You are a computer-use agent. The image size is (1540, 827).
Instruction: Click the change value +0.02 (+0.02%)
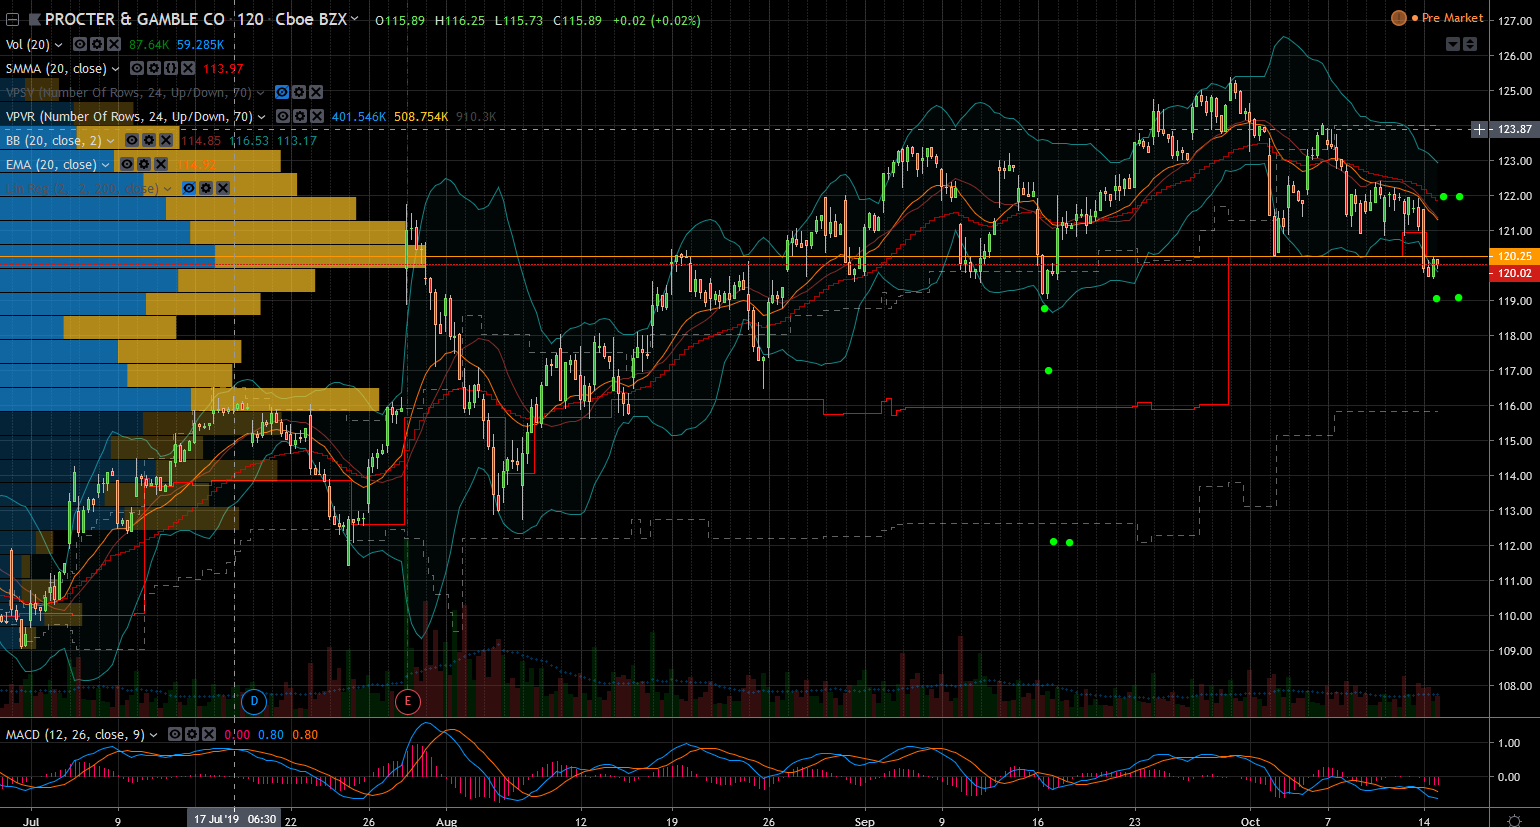(x=657, y=20)
